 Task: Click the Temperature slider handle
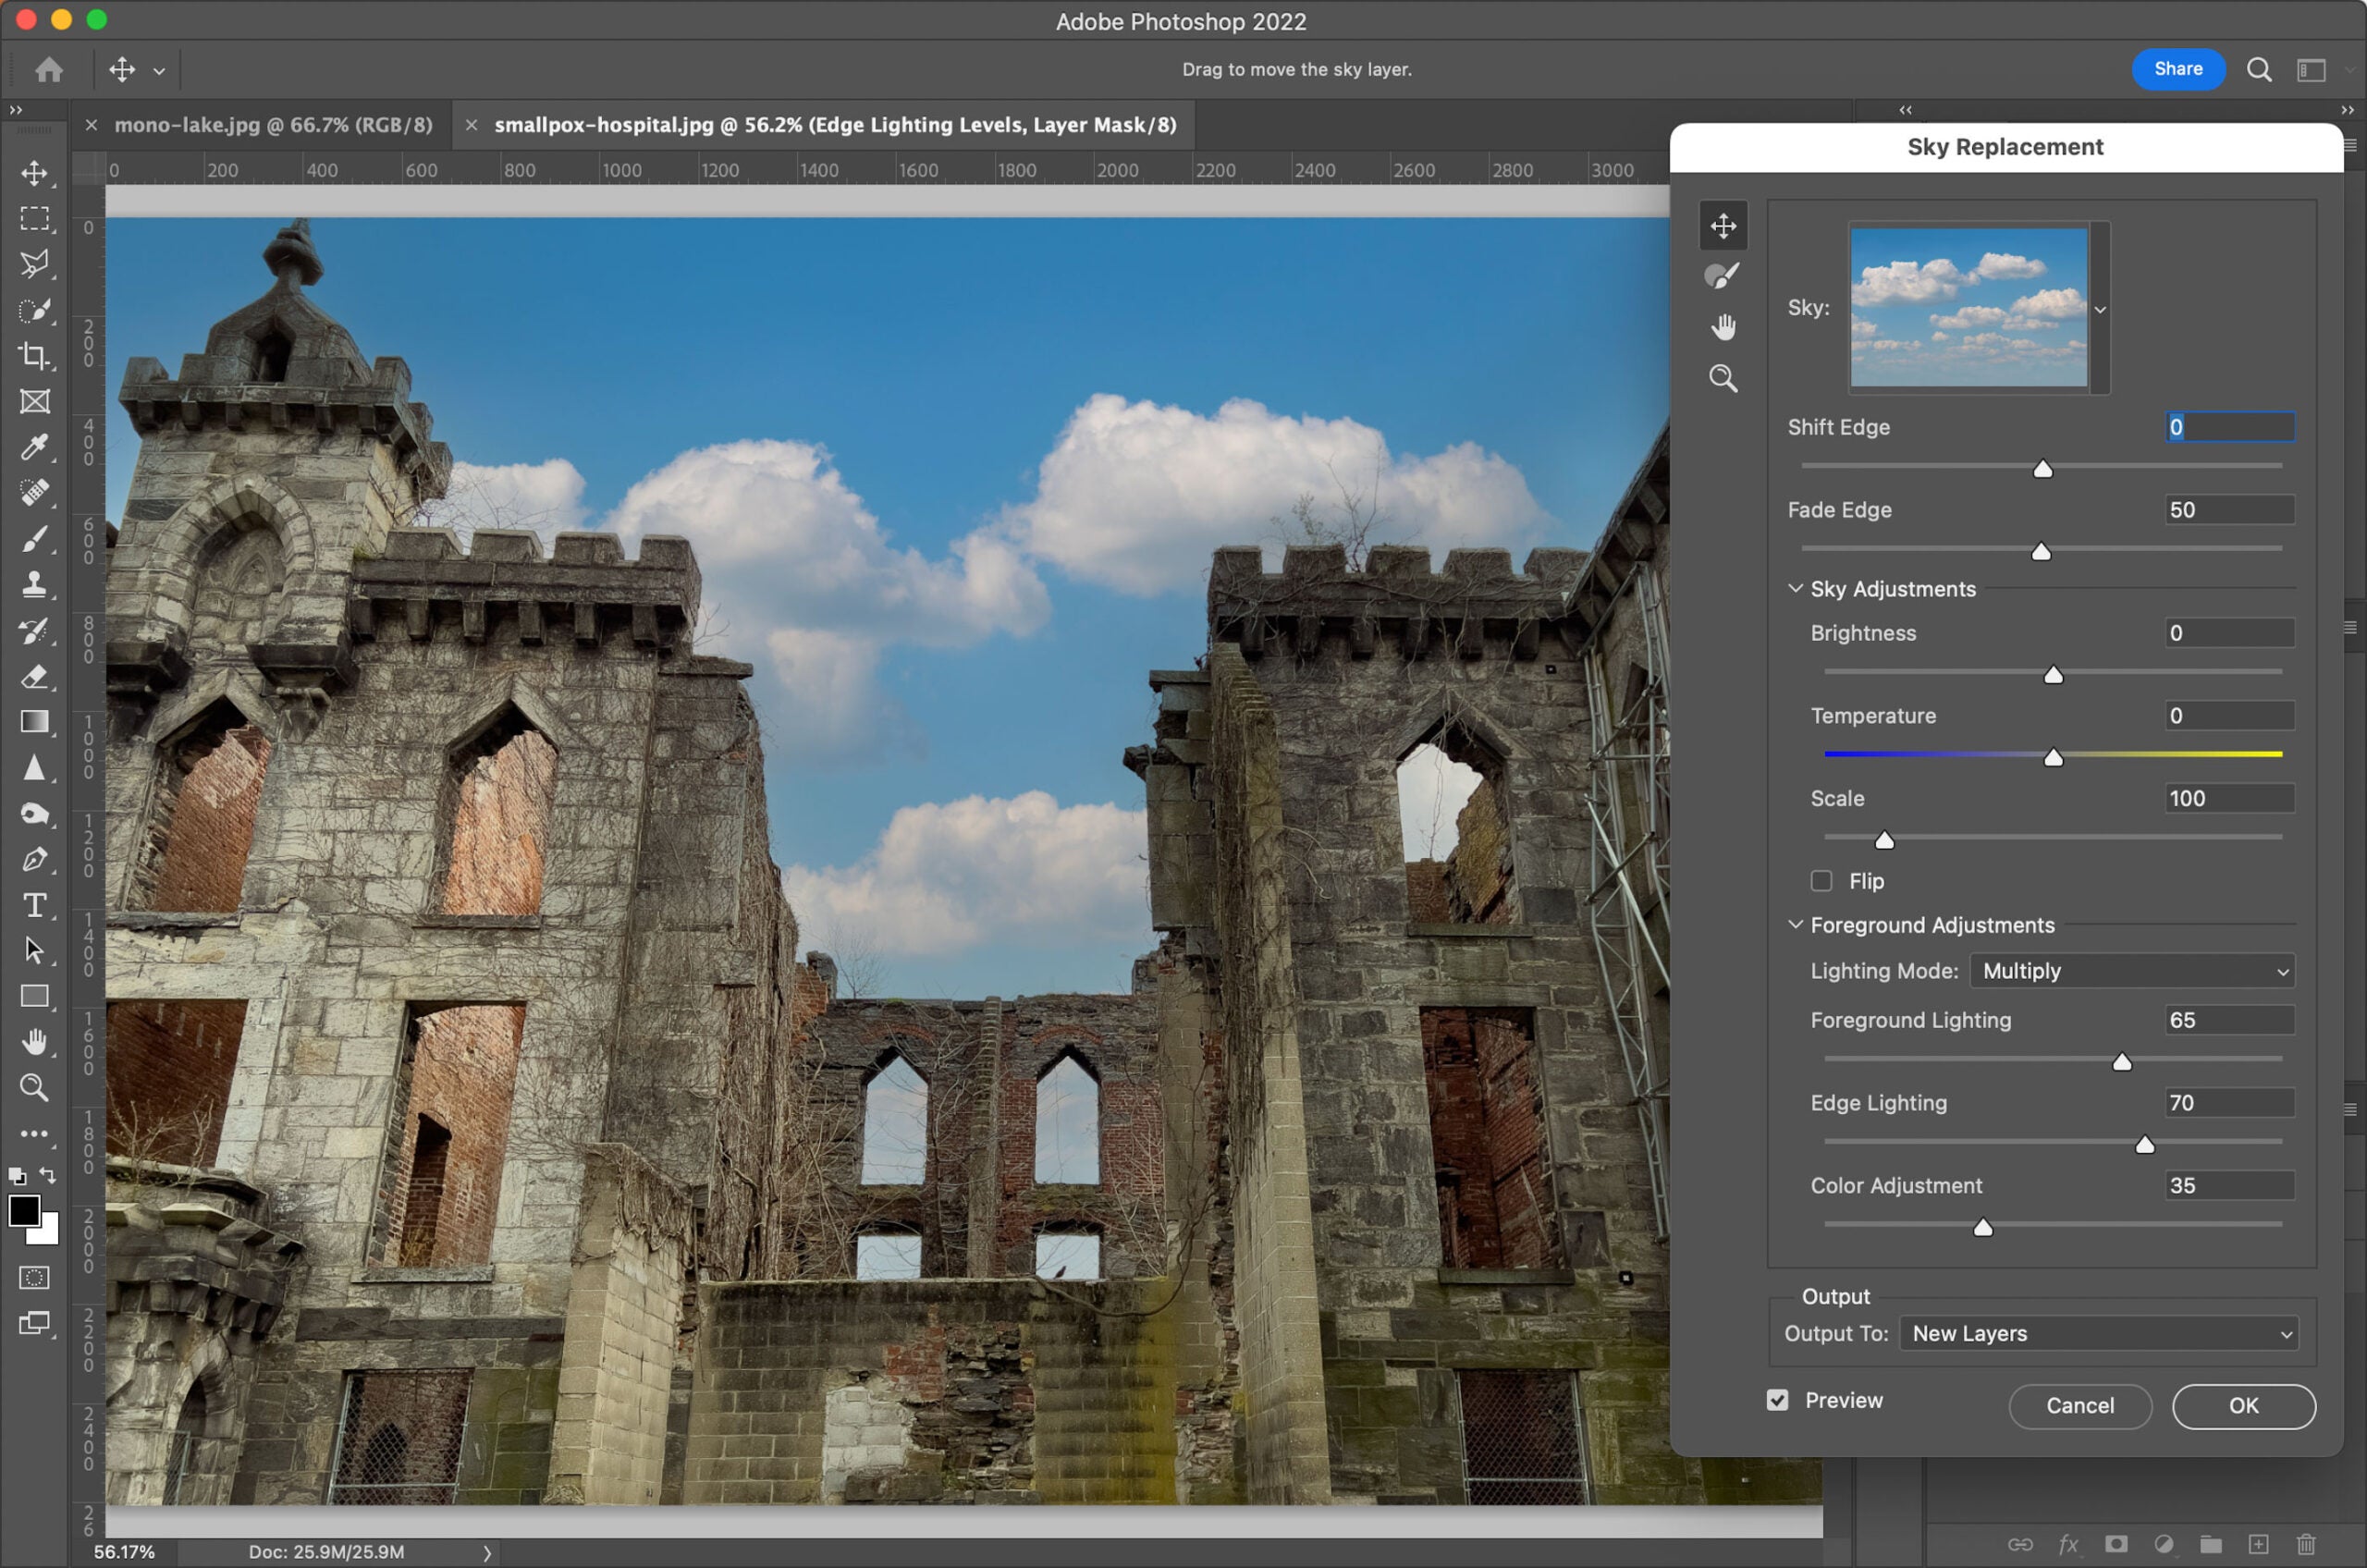(x=2053, y=757)
